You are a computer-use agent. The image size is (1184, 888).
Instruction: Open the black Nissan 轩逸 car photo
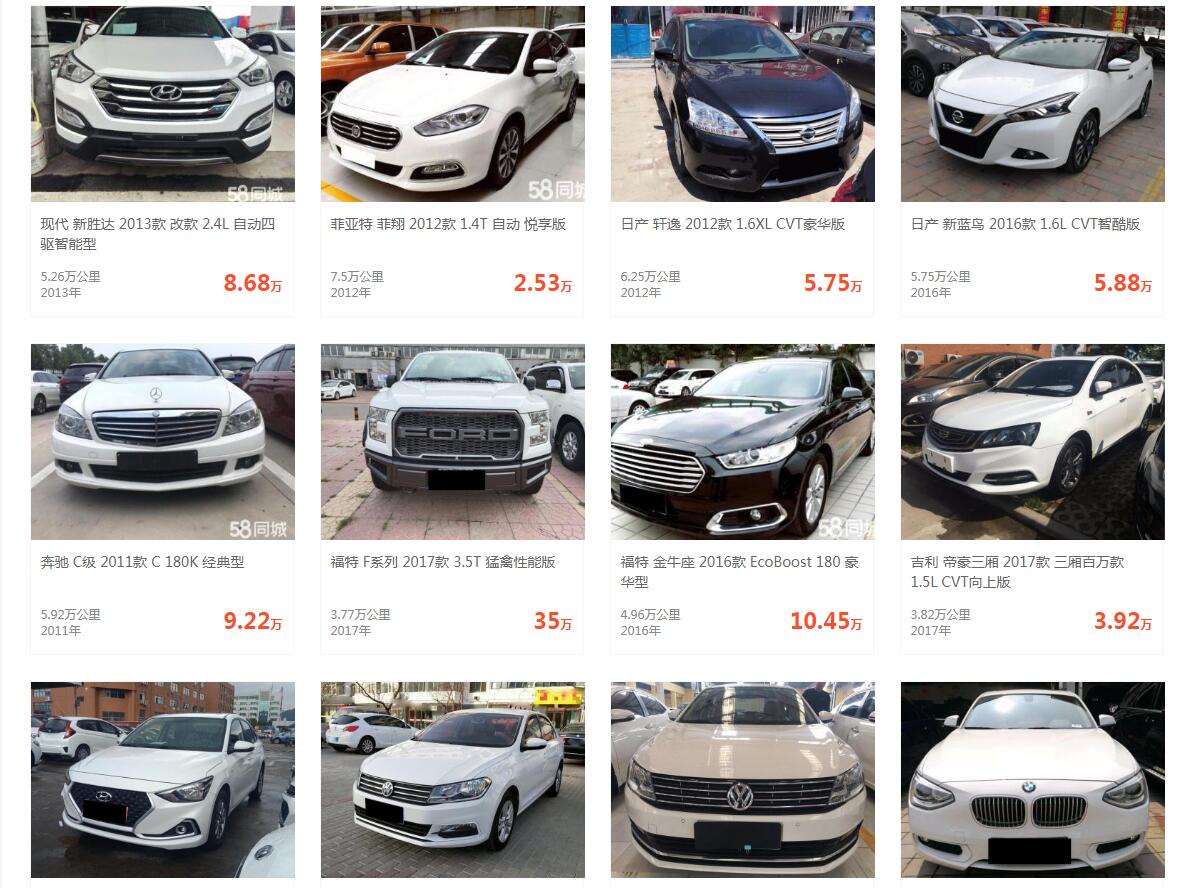point(742,103)
